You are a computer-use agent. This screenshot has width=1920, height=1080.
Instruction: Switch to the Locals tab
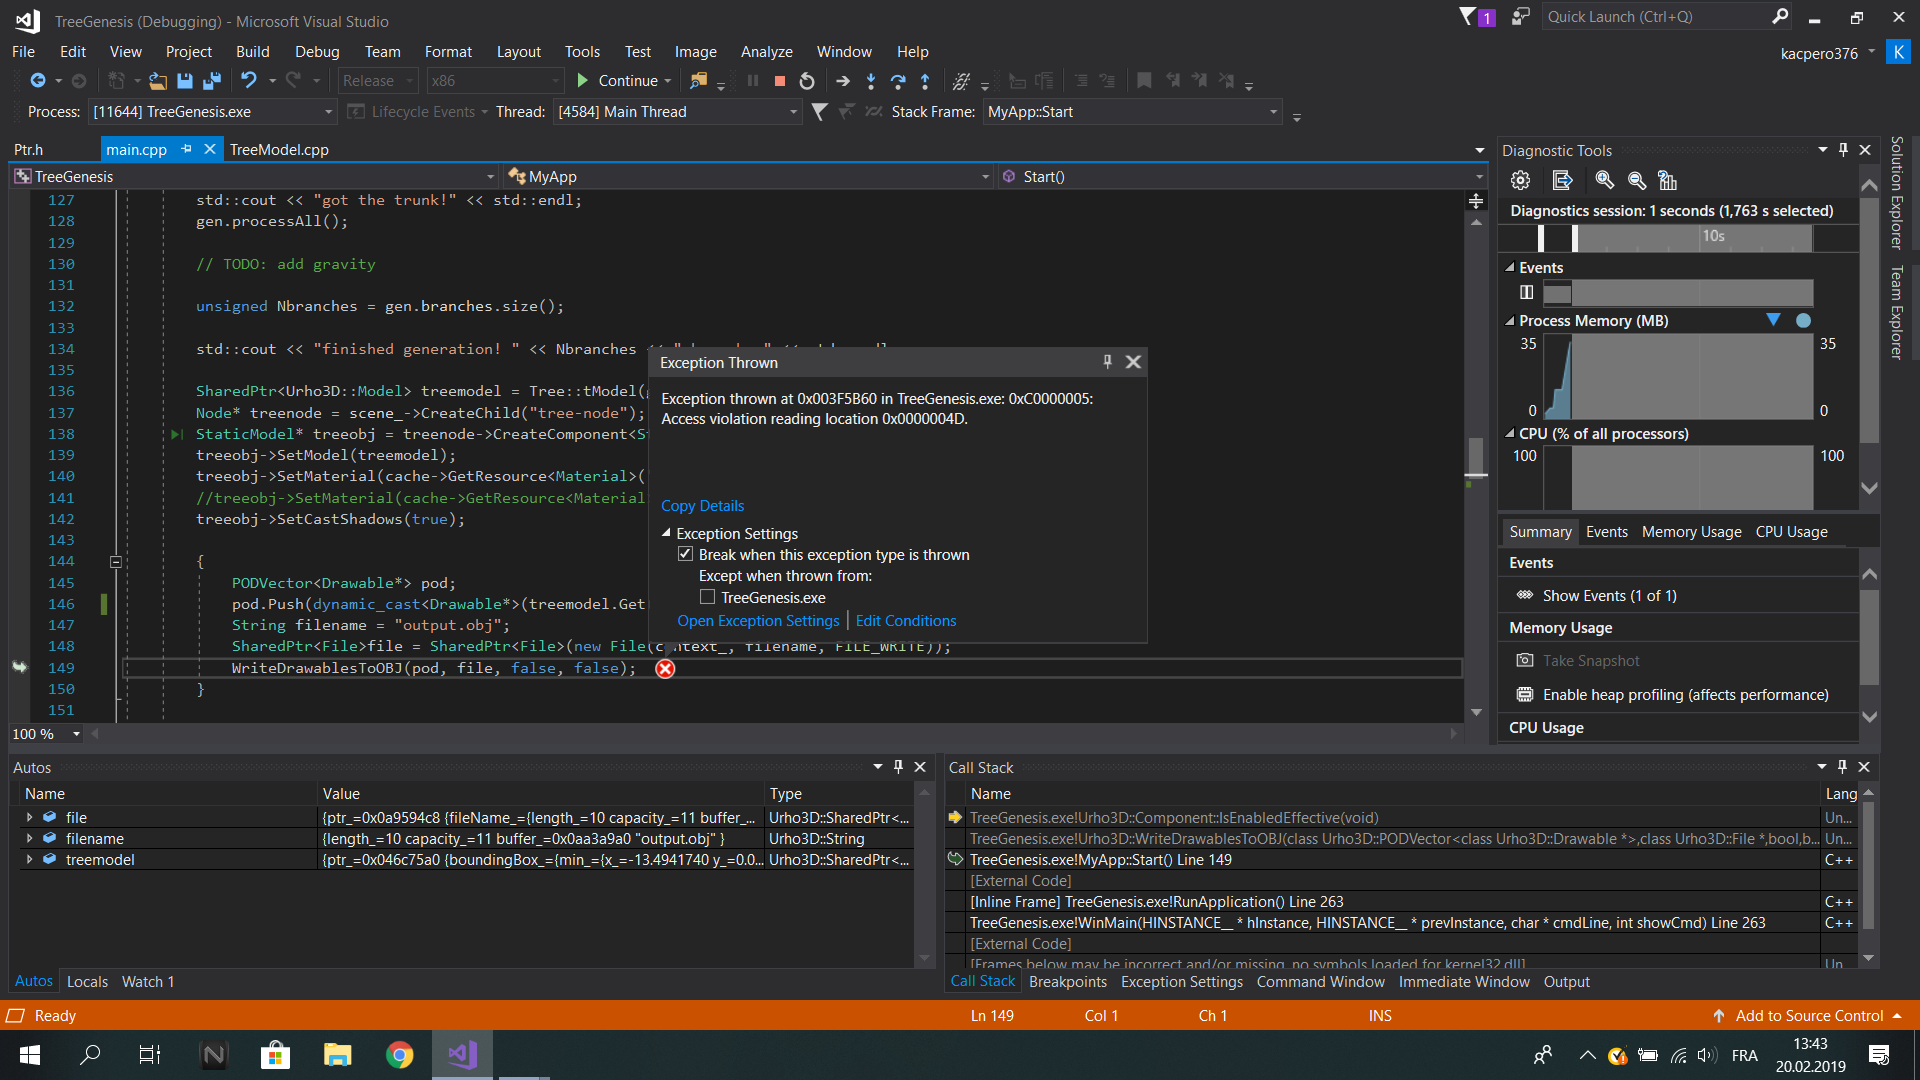pyautogui.click(x=87, y=982)
